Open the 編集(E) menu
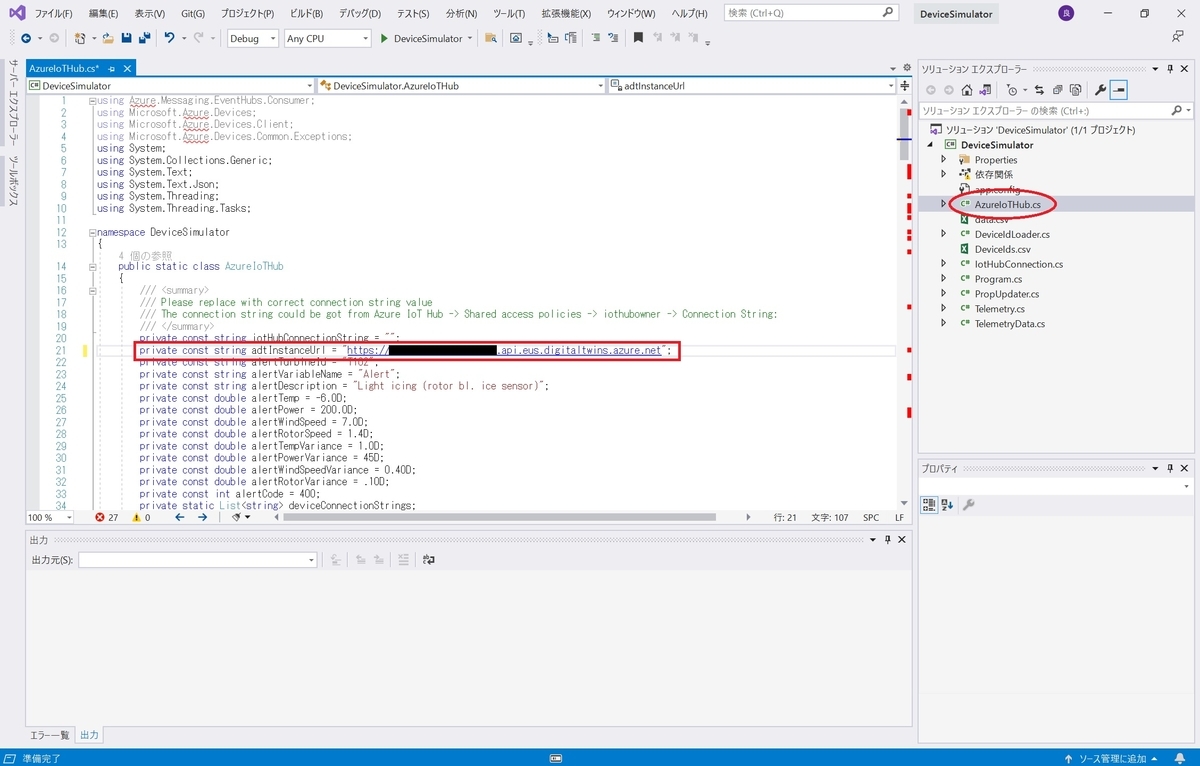This screenshot has width=1200, height=766. (103, 14)
